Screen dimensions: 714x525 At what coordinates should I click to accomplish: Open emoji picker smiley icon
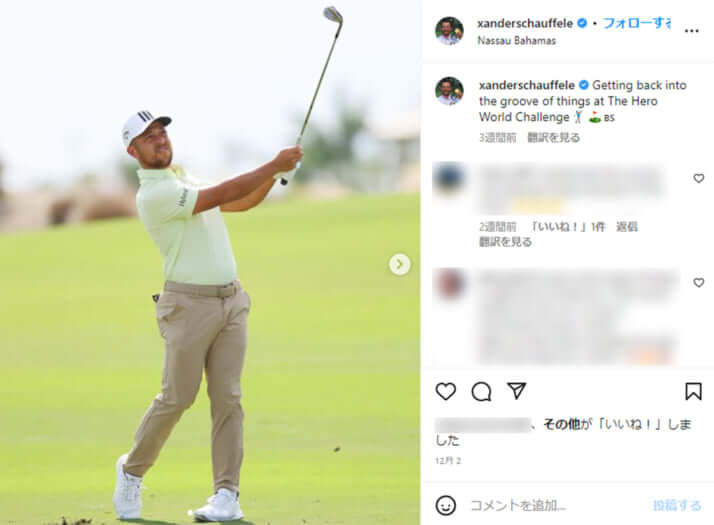(445, 505)
